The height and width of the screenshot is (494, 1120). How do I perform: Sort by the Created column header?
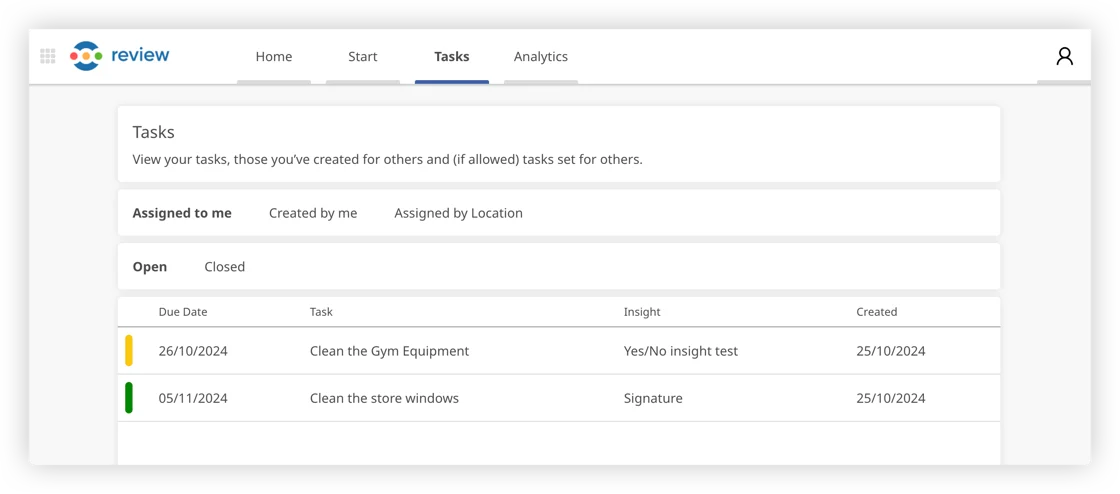(876, 312)
